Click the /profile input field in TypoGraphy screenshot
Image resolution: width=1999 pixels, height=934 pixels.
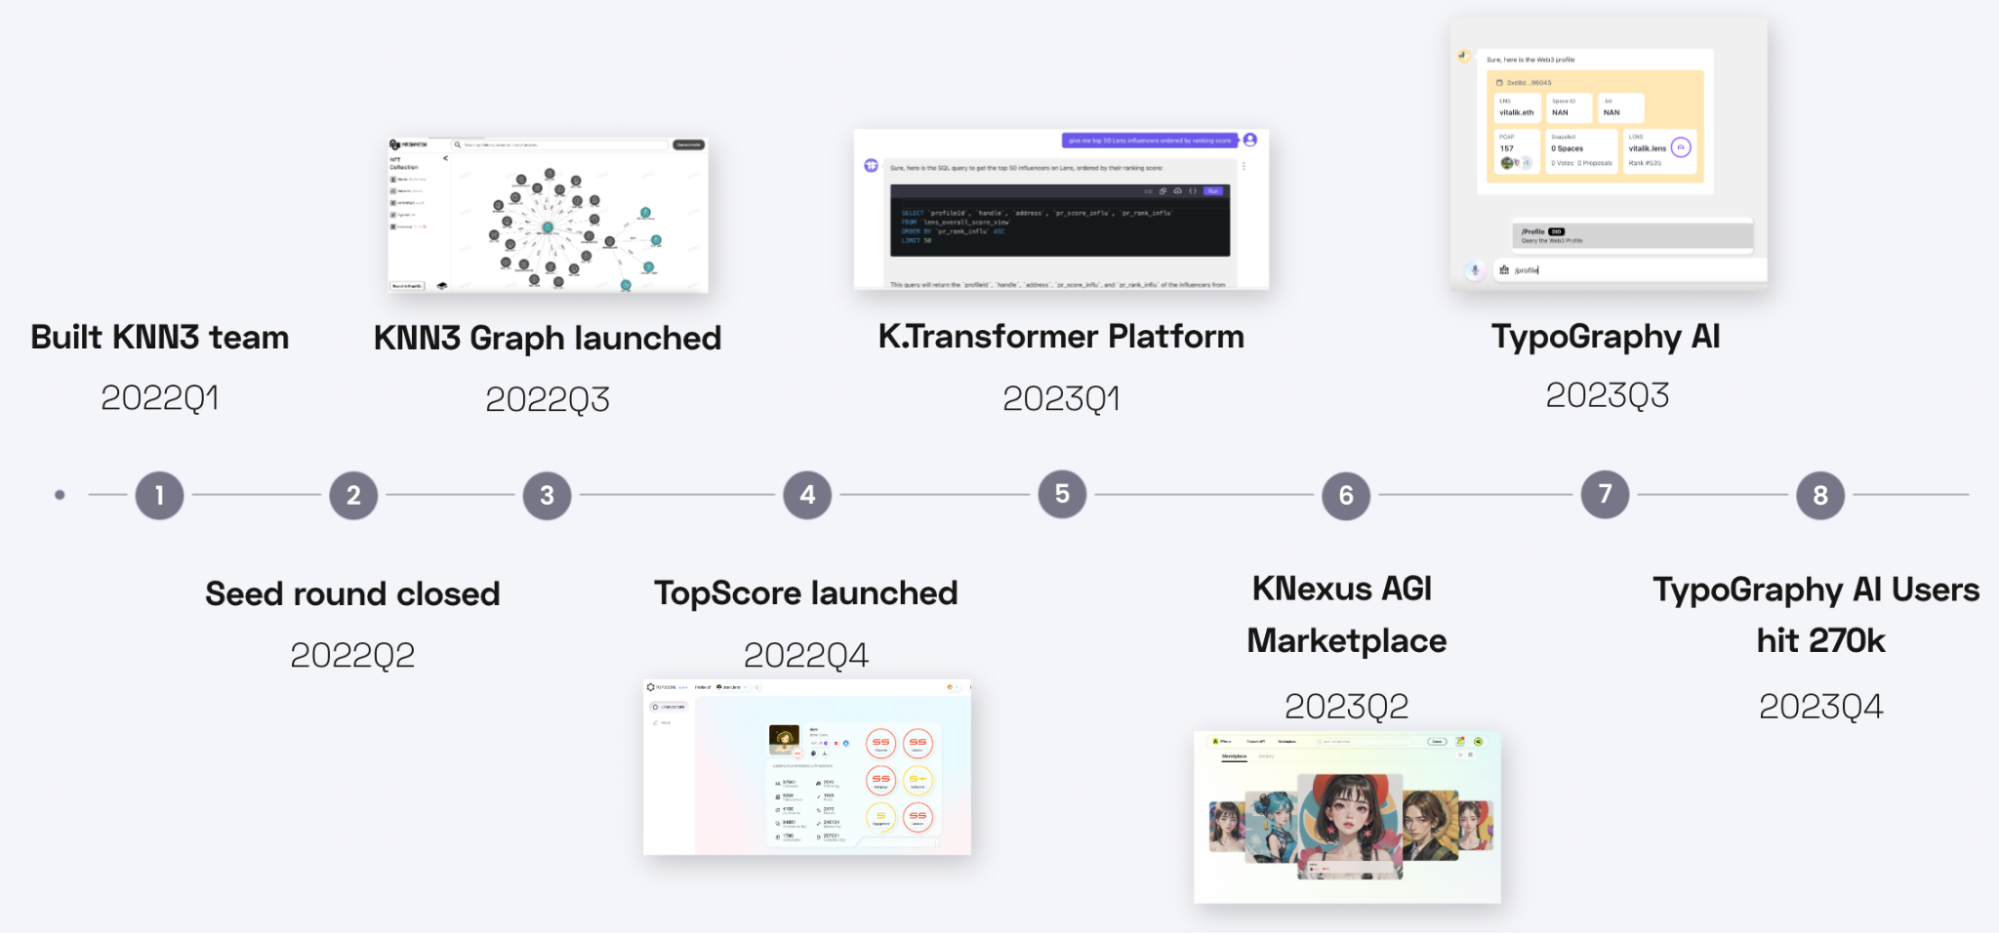[x=1630, y=270]
